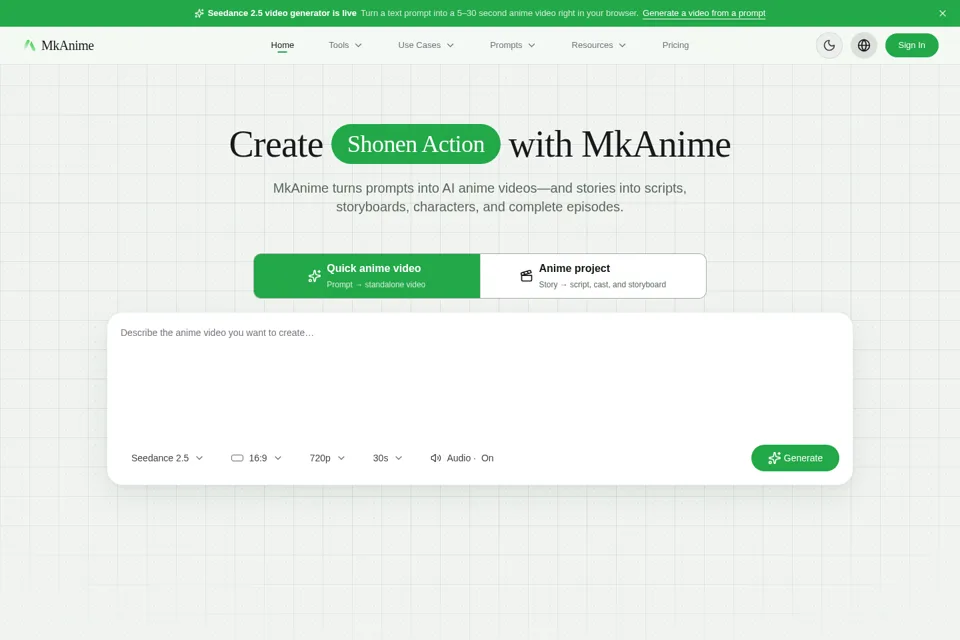This screenshot has width=960, height=640.
Task: Select the Quick anime video tab
Action: coord(367,276)
